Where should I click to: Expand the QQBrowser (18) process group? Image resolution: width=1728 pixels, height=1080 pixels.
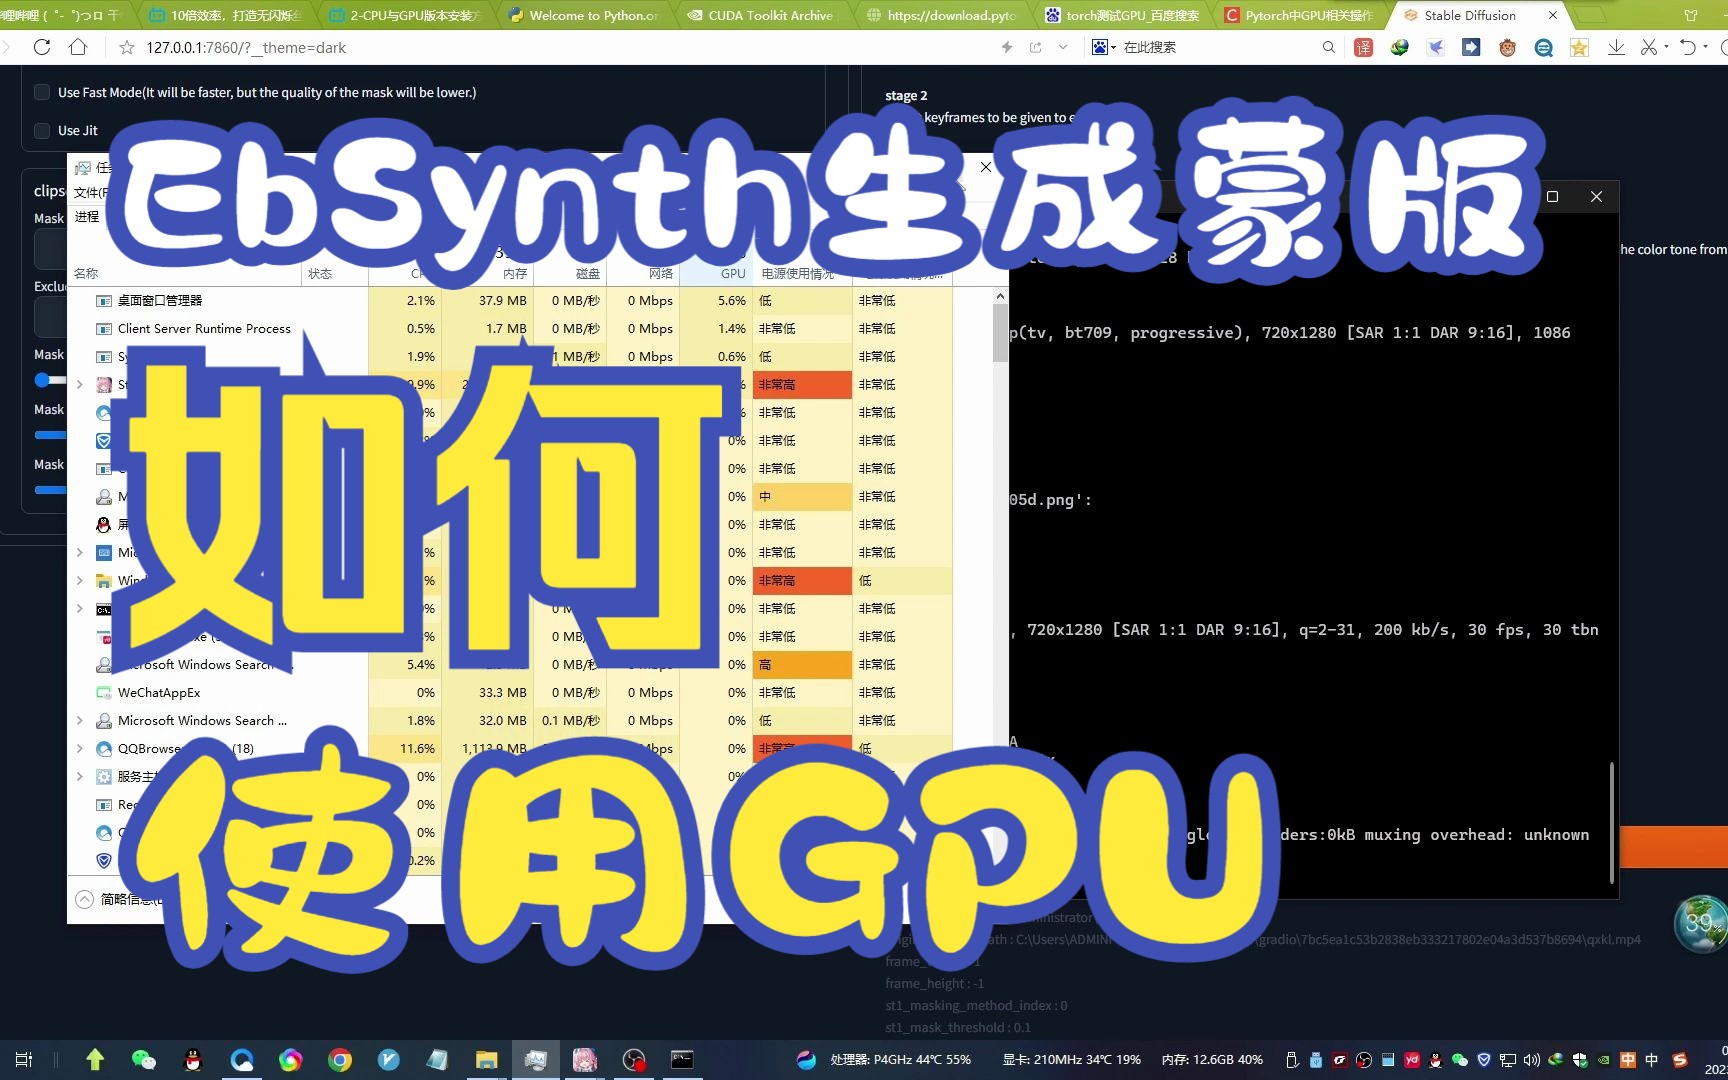pos(80,748)
